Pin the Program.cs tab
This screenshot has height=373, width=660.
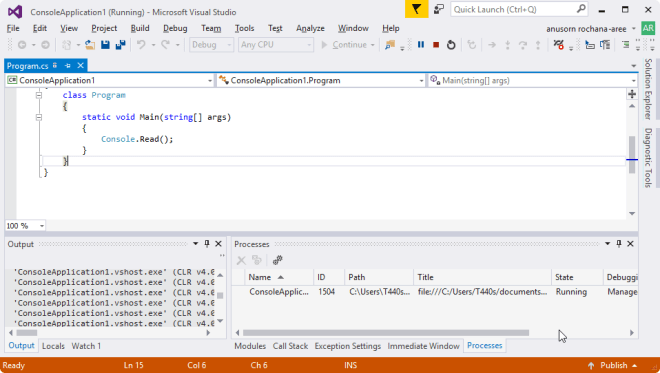click(x=68, y=66)
